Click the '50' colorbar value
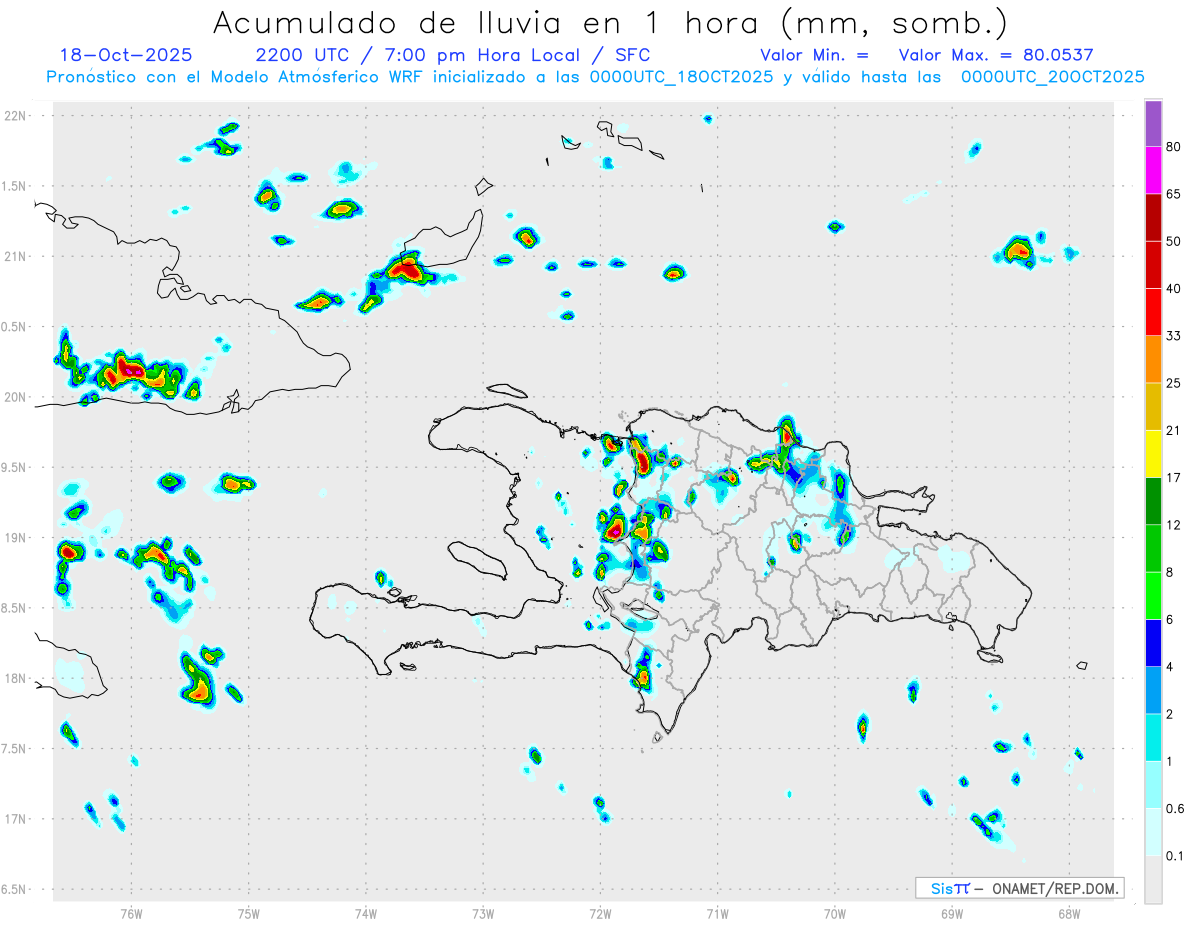 pos(1174,241)
